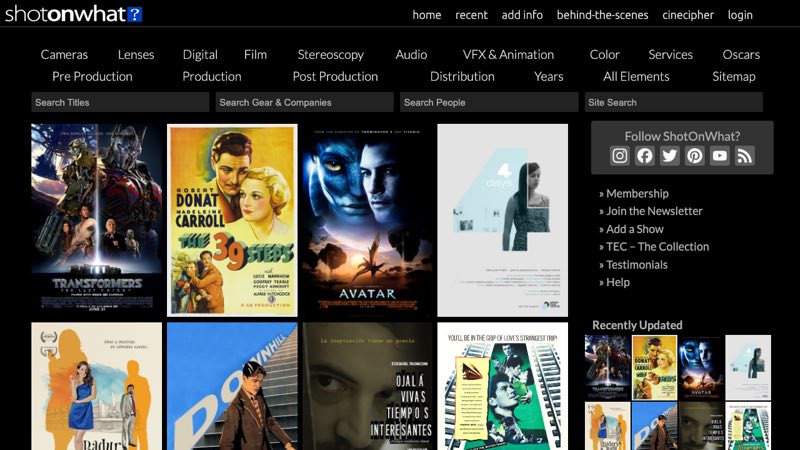This screenshot has height=450, width=800.
Task: Open the Film category
Action: coord(255,55)
